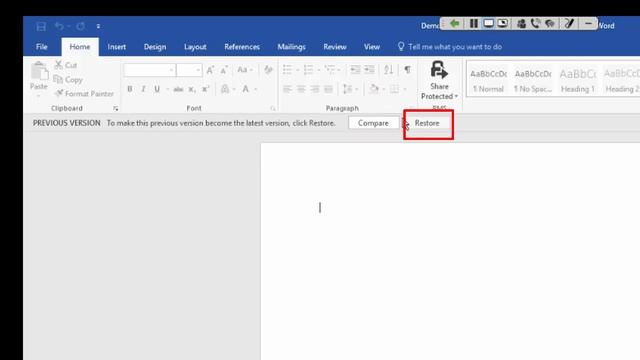The height and width of the screenshot is (360, 640).
Task: Click Increase Indent icon
Action: tap(369, 70)
